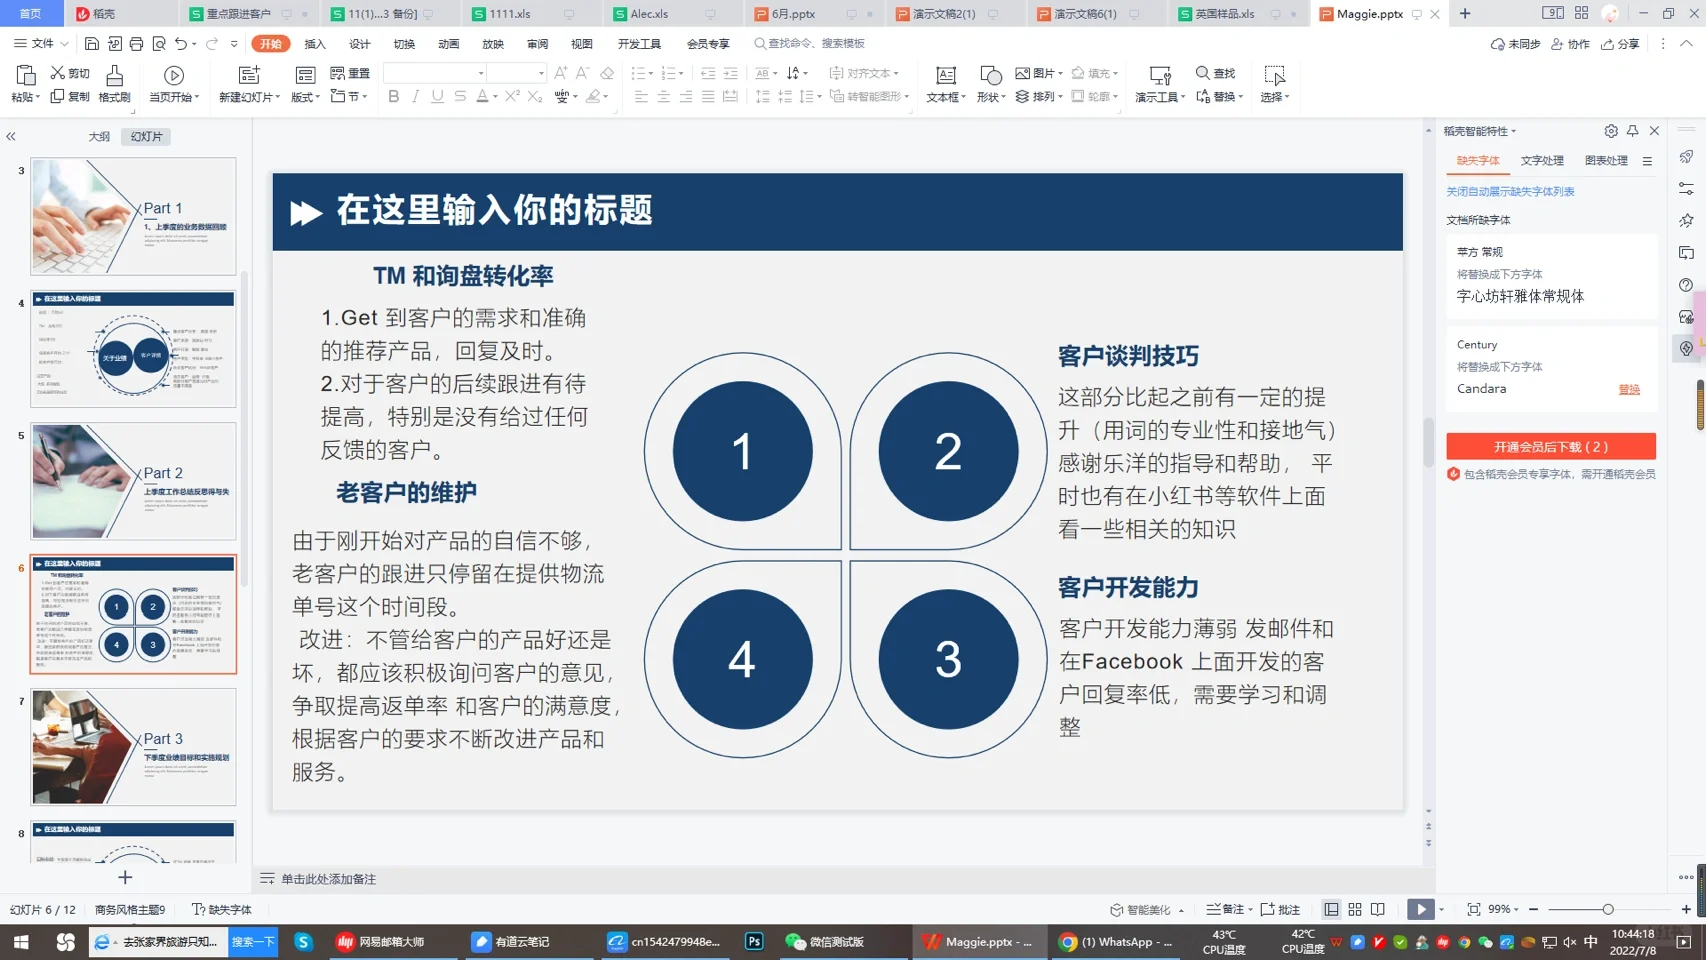Switch to the 审阅 Review tab
Viewport: 1706px width, 960px height.
[x=538, y=44]
